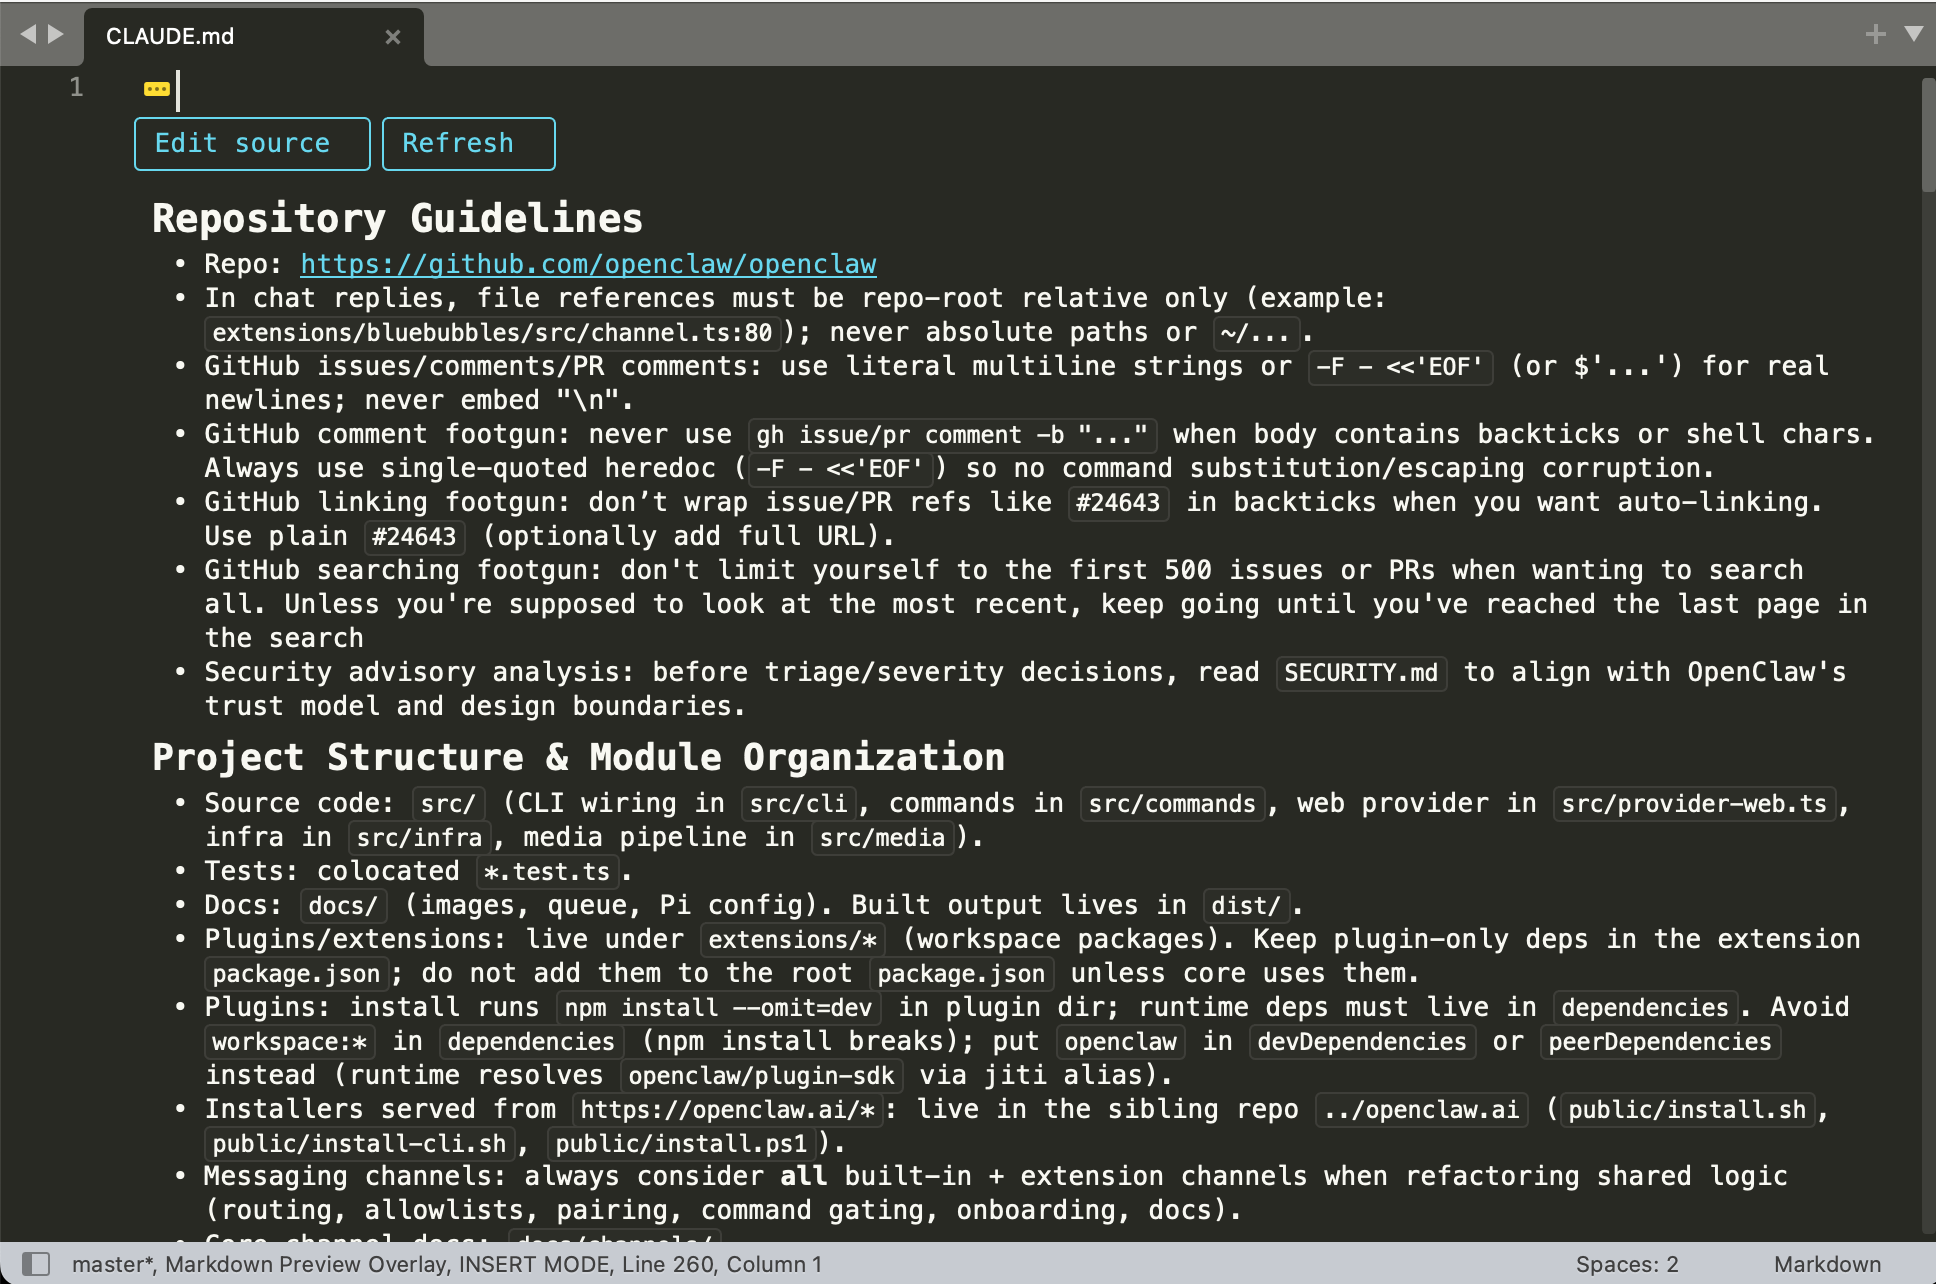1936x1284 pixels.
Task: Toggle the sidebar from status bar icon
Action: (x=36, y=1264)
